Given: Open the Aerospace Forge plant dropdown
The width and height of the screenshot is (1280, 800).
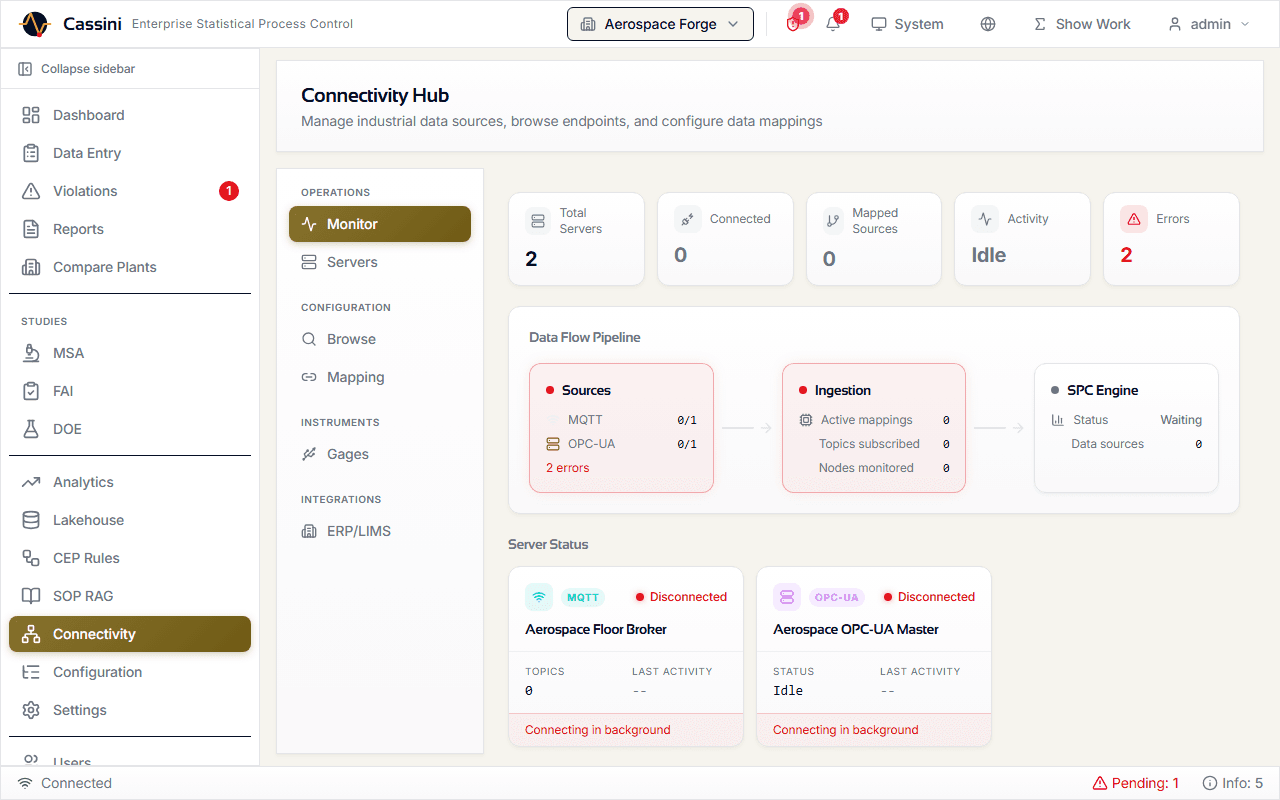Looking at the screenshot, I should pos(660,24).
